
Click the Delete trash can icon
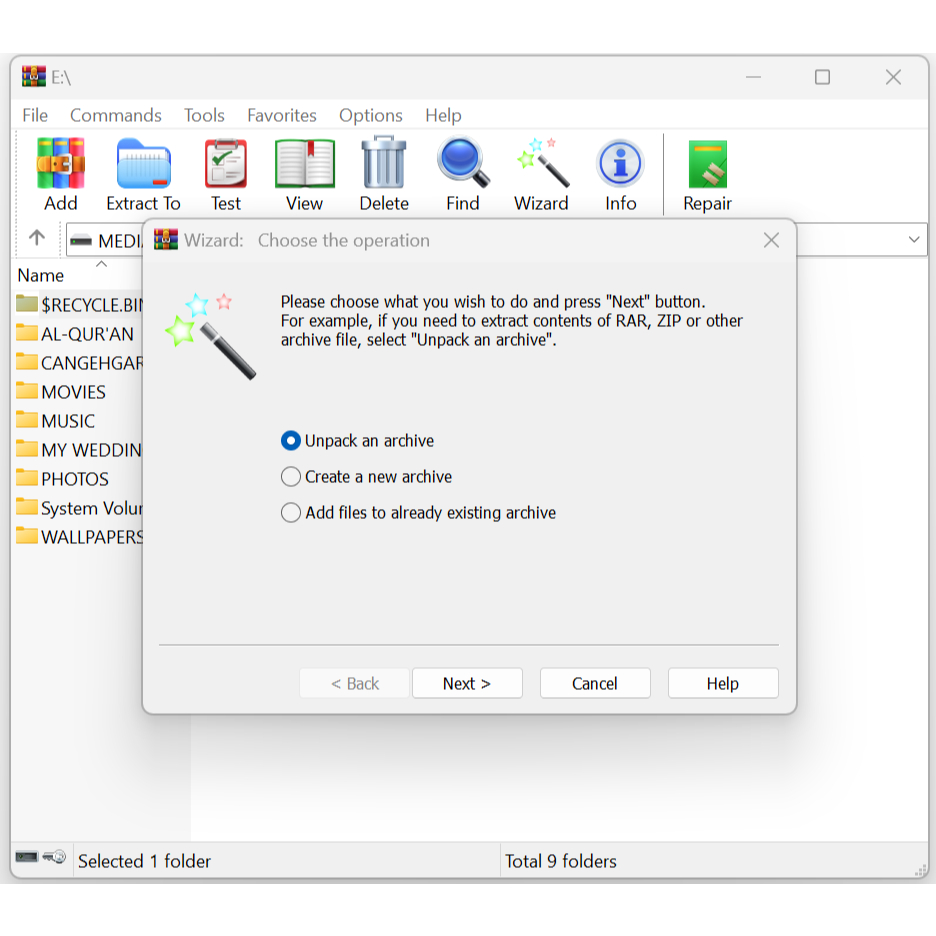tap(384, 162)
